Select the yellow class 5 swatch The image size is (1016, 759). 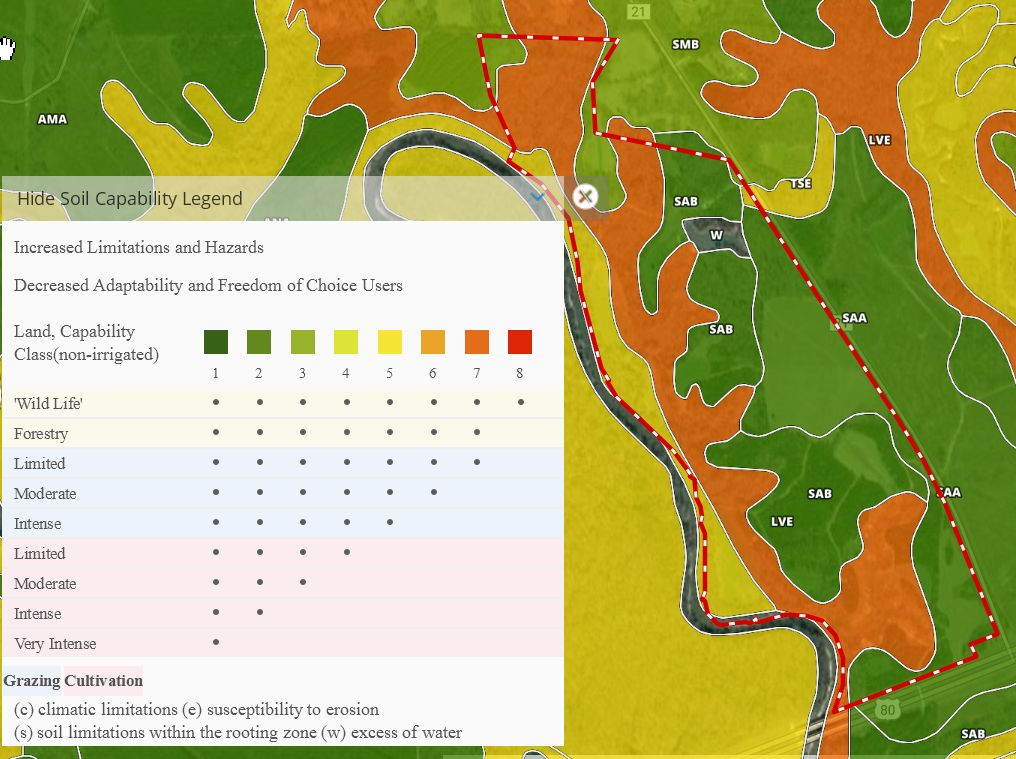389,342
